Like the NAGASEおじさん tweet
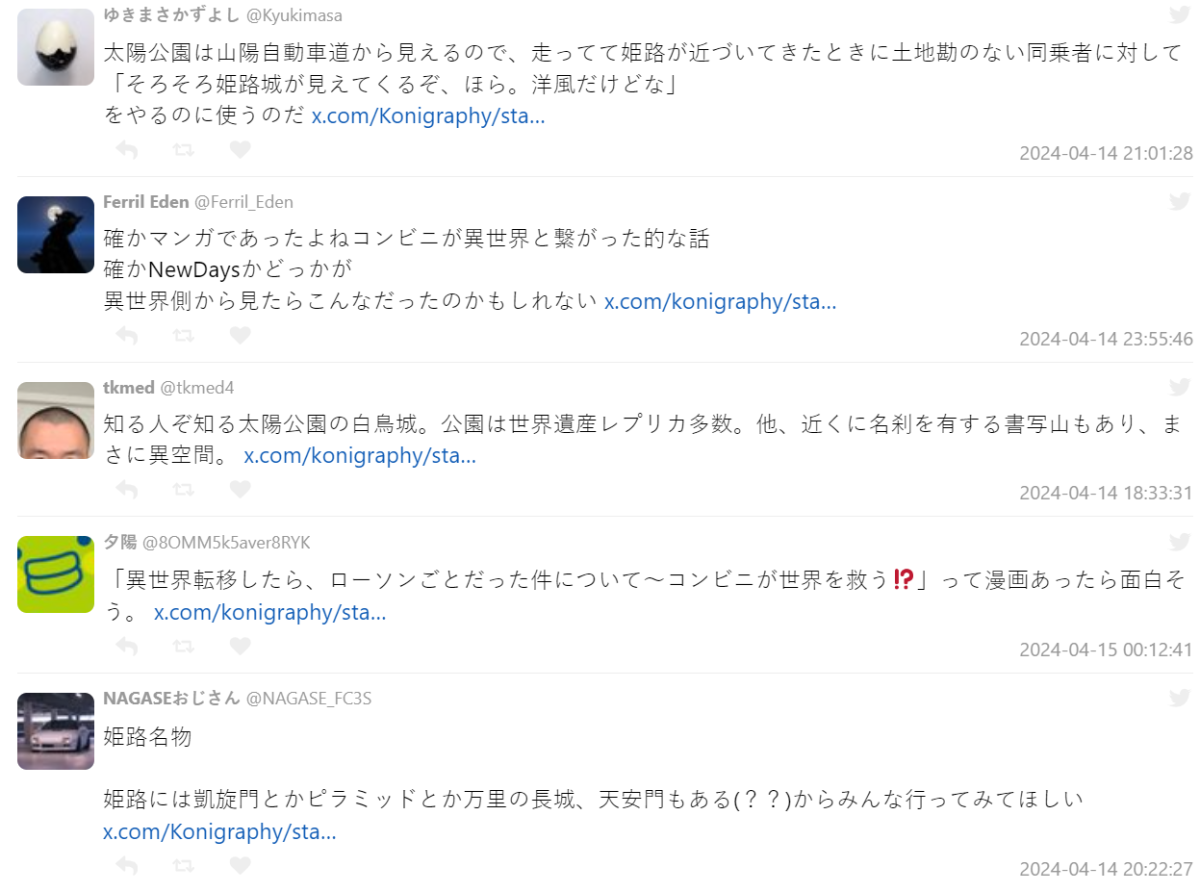Image resolution: width=1200 pixels, height=892 pixels. click(x=240, y=864)
